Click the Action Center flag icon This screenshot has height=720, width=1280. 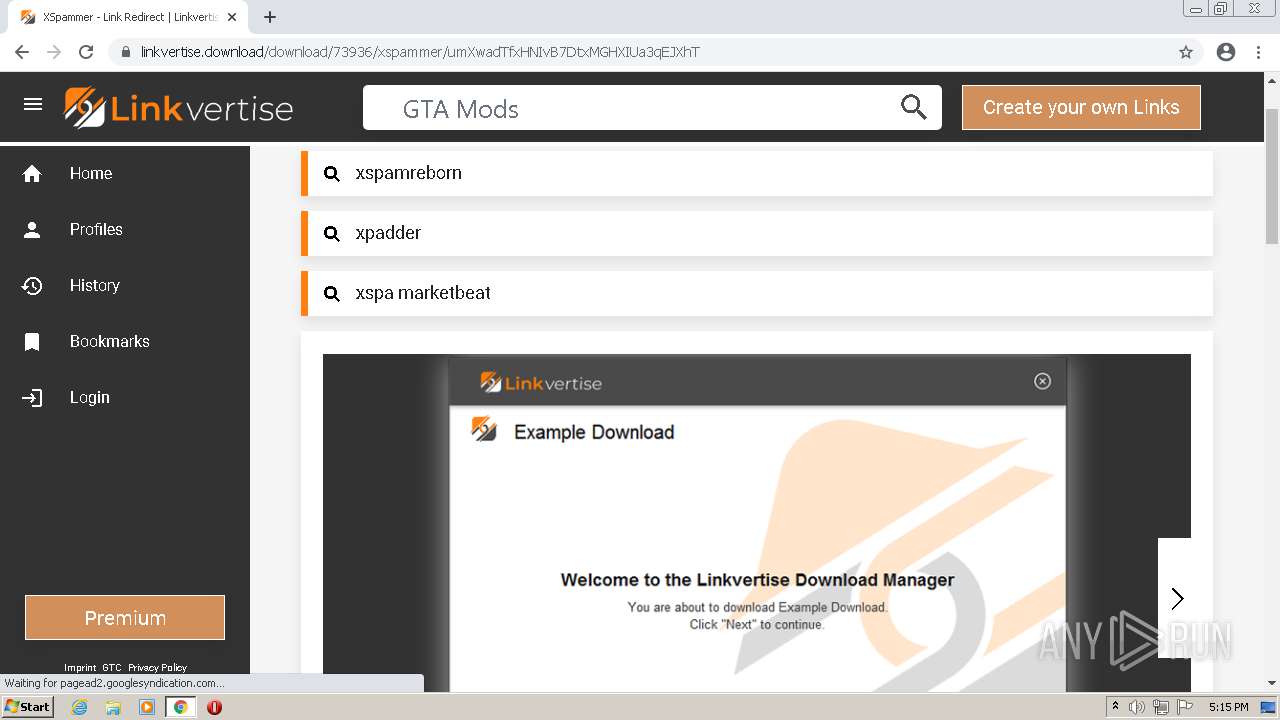(x=1185, y=707)
